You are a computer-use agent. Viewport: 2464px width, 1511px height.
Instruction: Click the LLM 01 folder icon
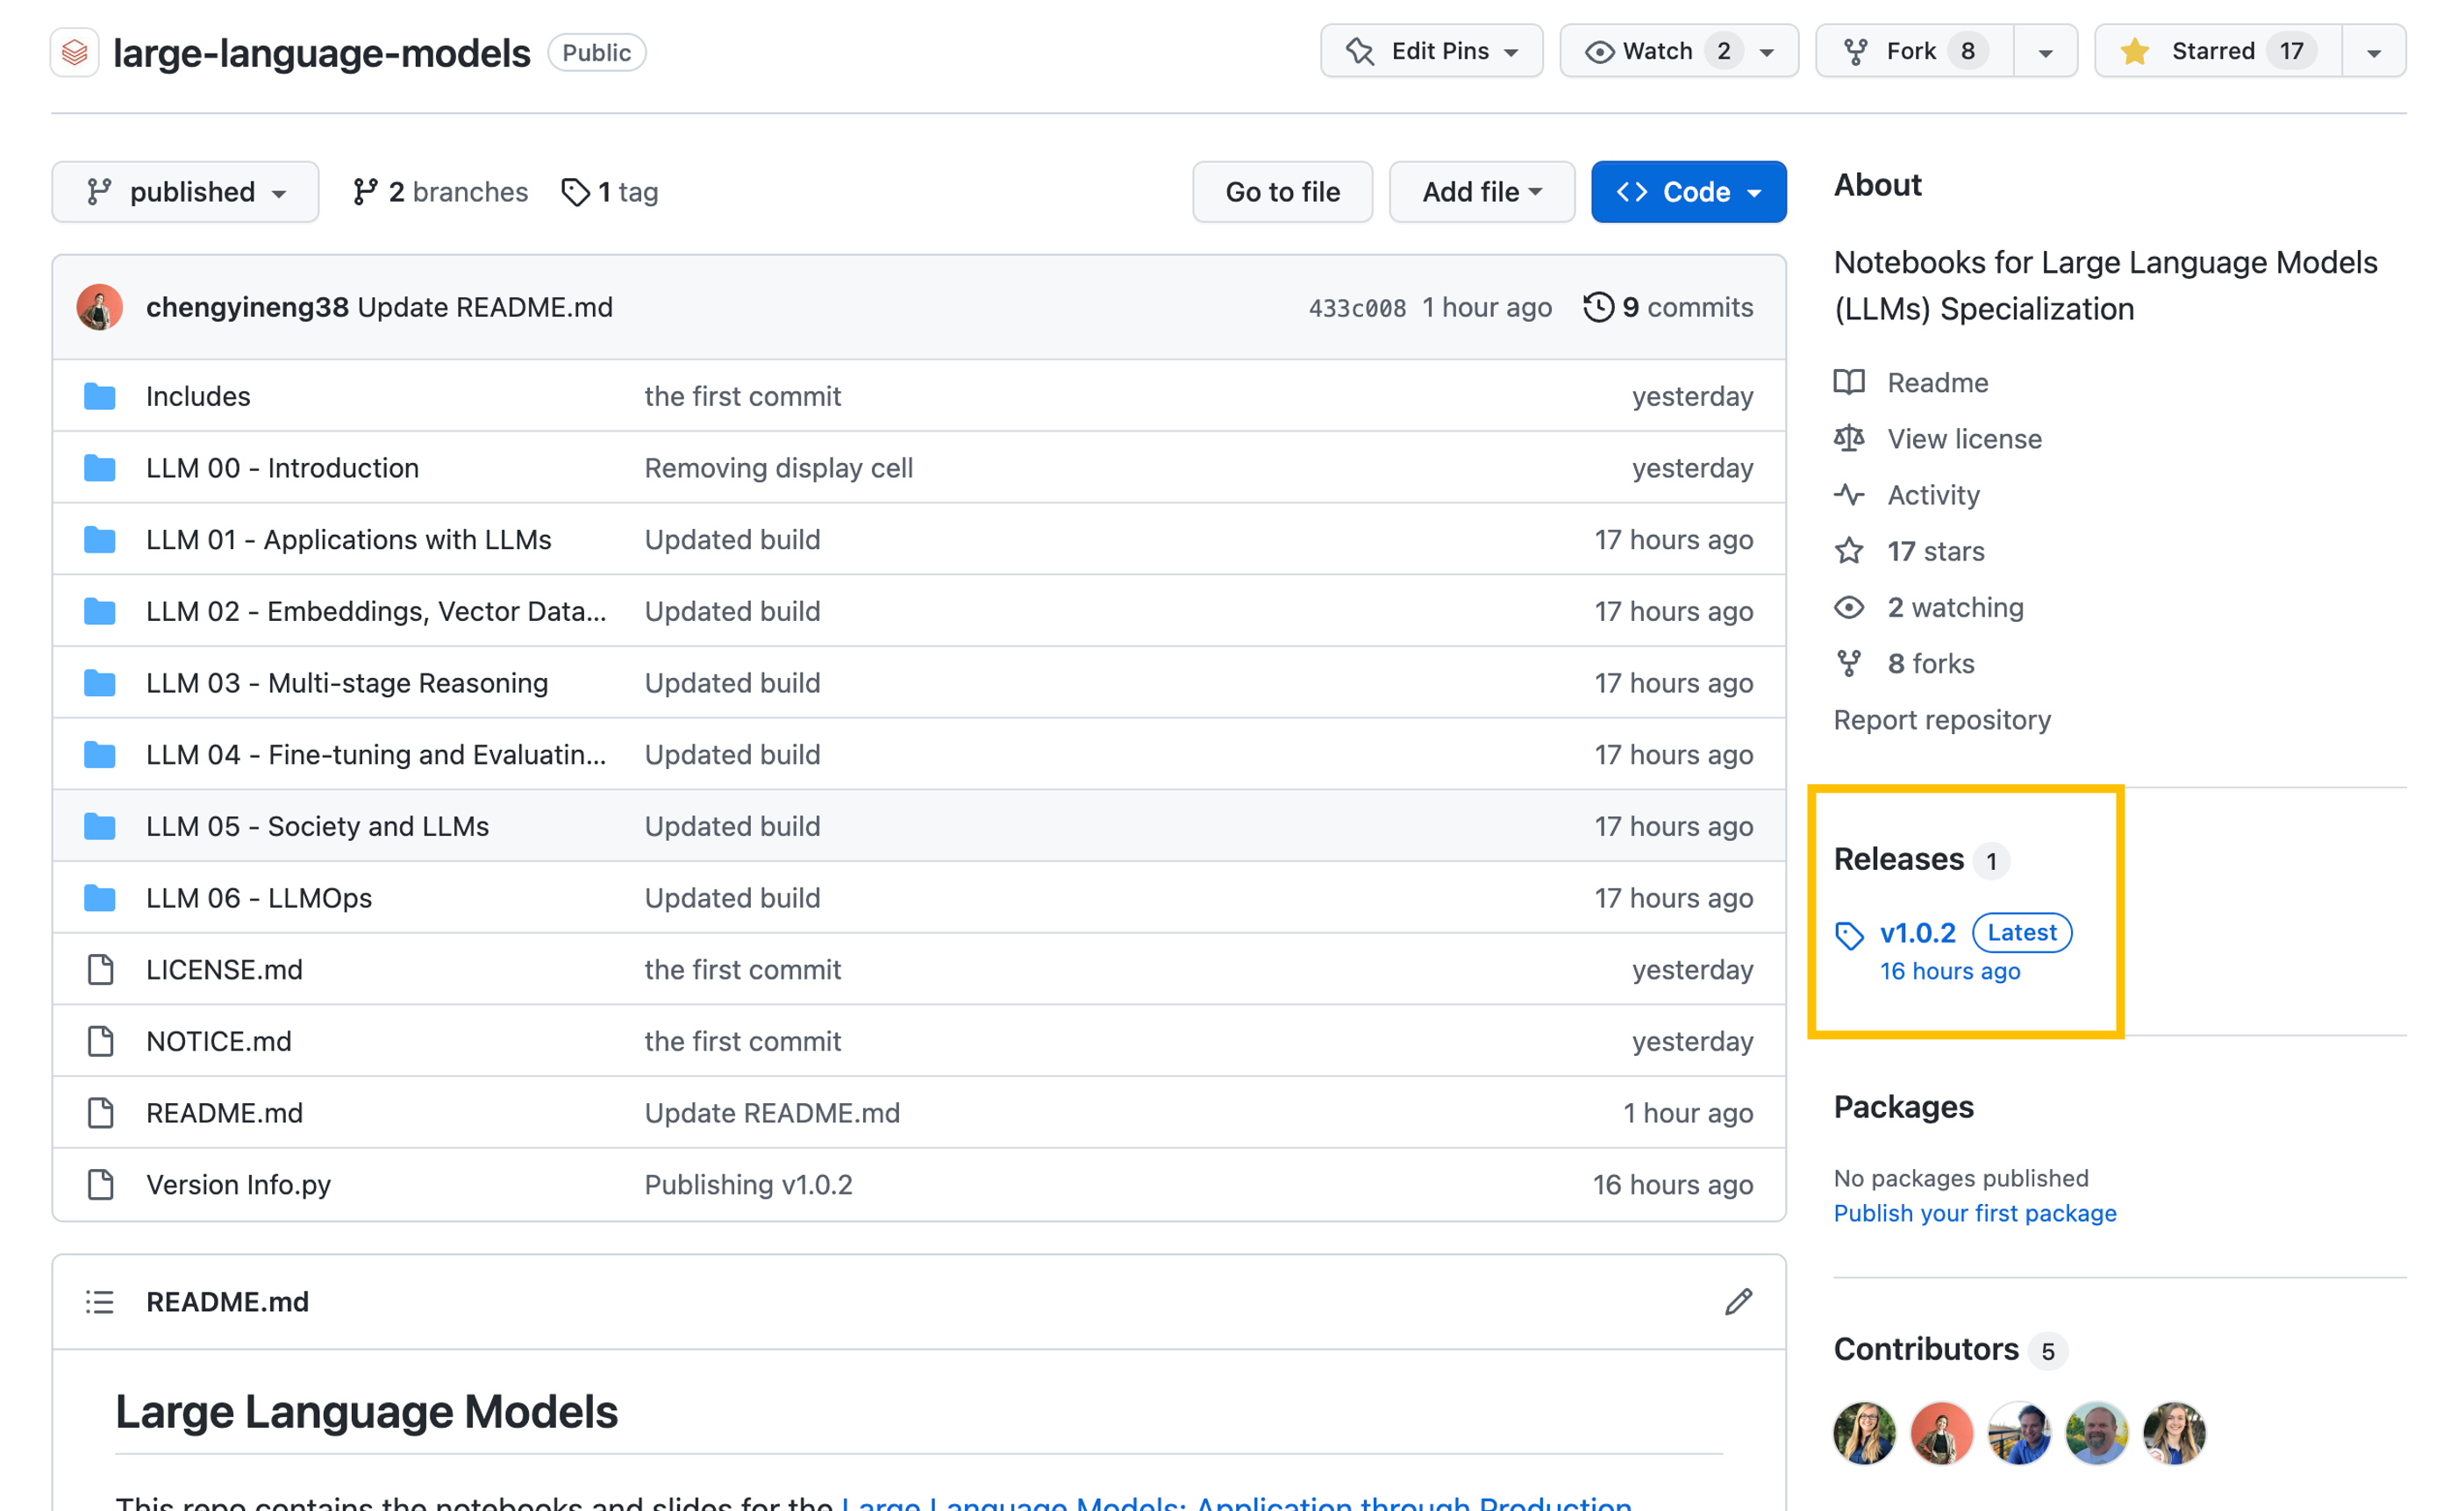coord(99,539)
